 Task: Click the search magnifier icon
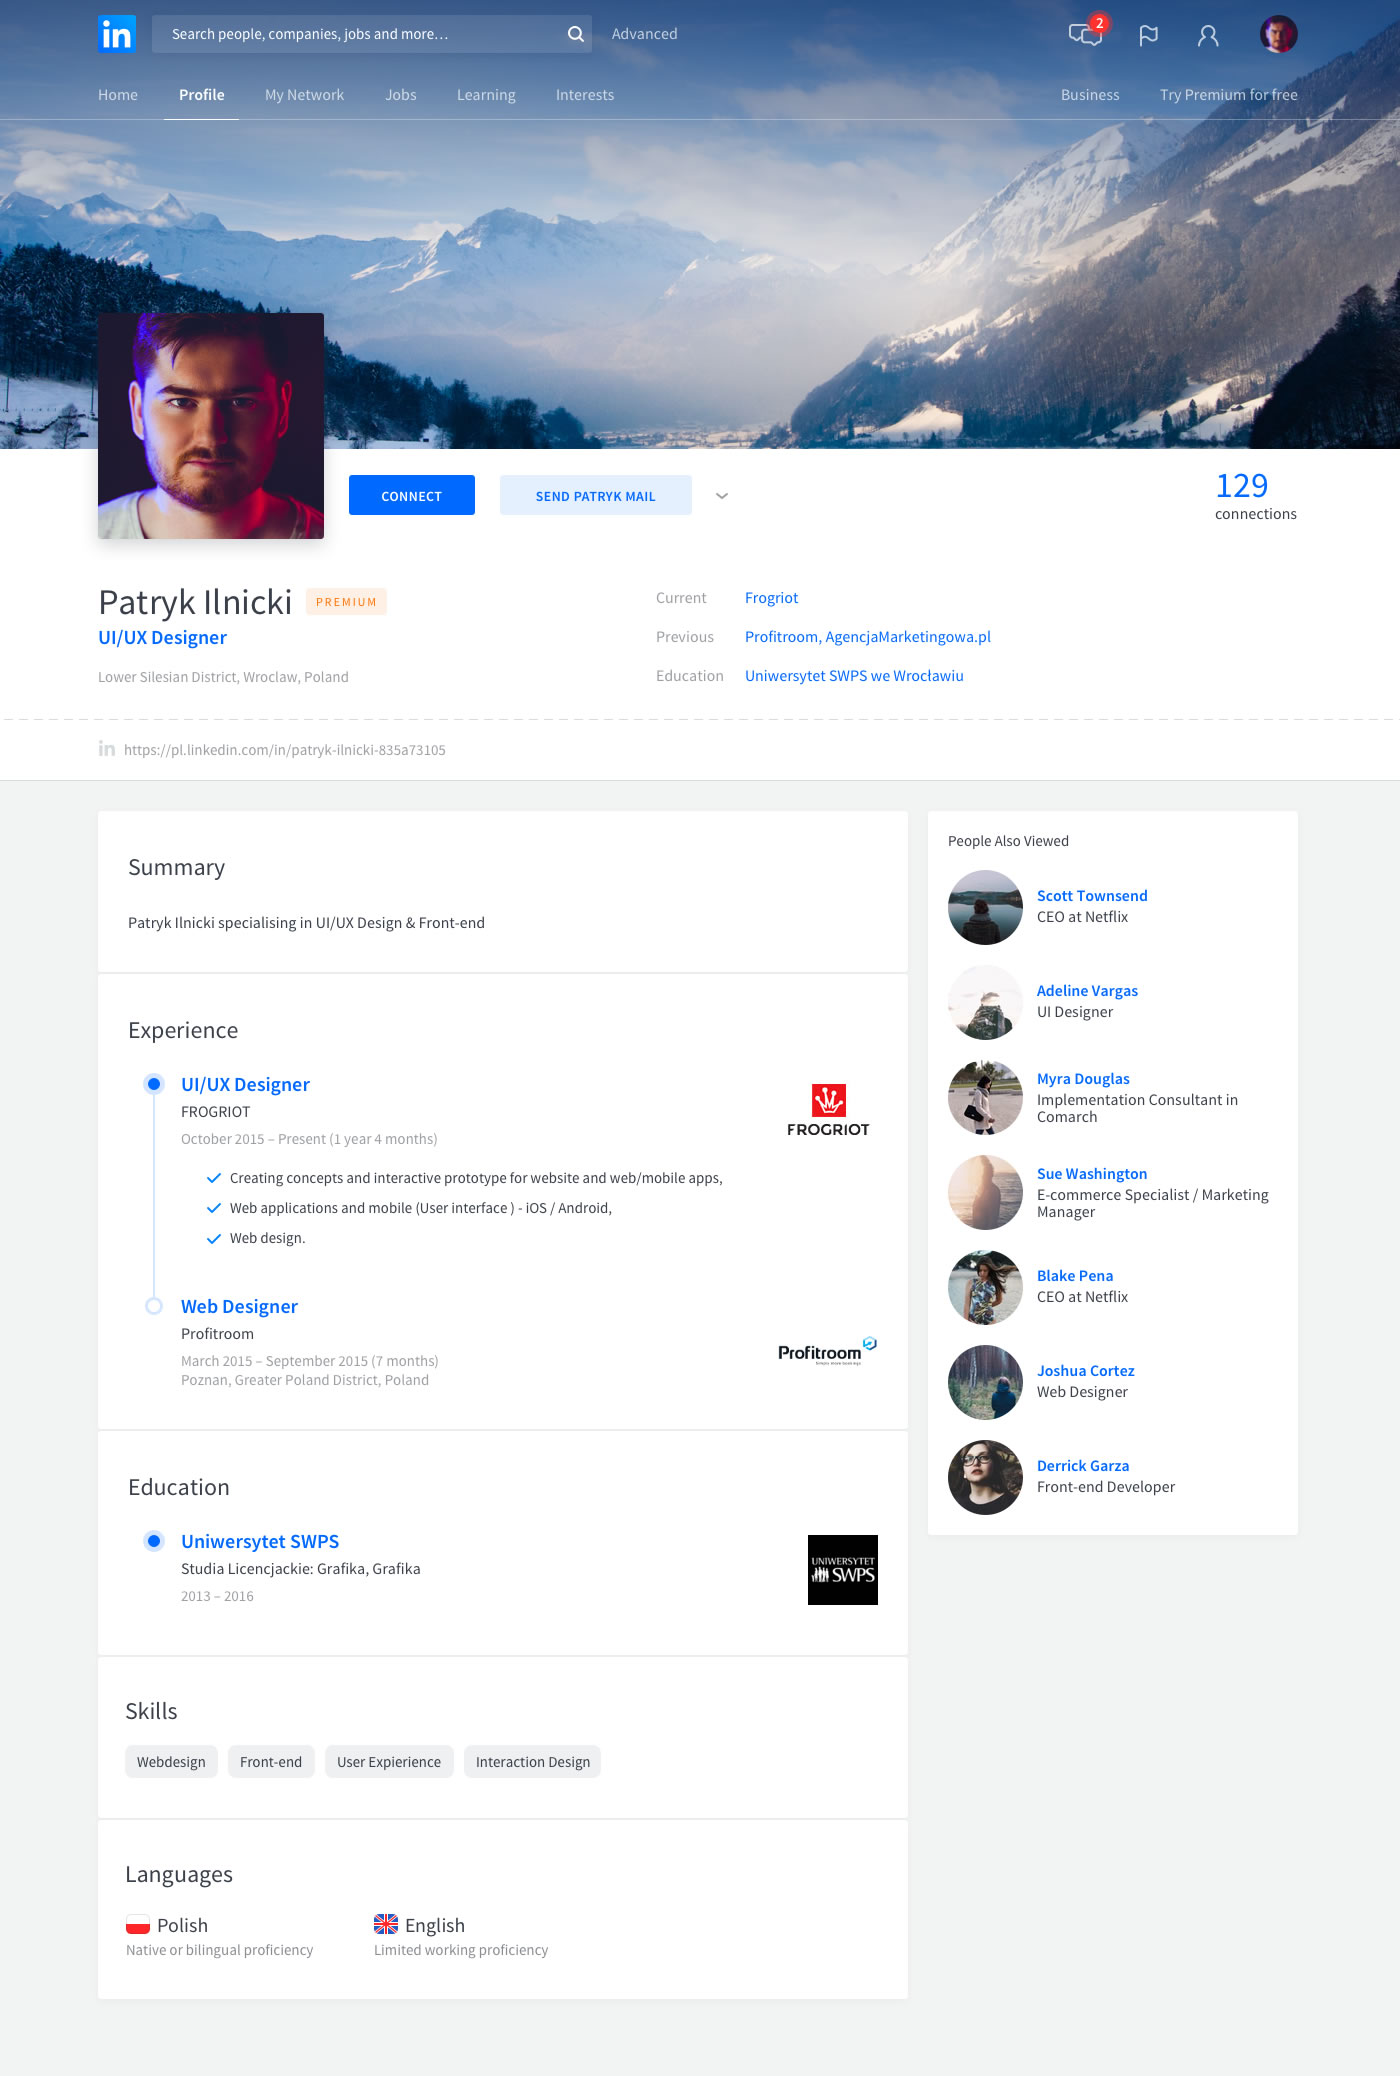(x=575, y=34)
